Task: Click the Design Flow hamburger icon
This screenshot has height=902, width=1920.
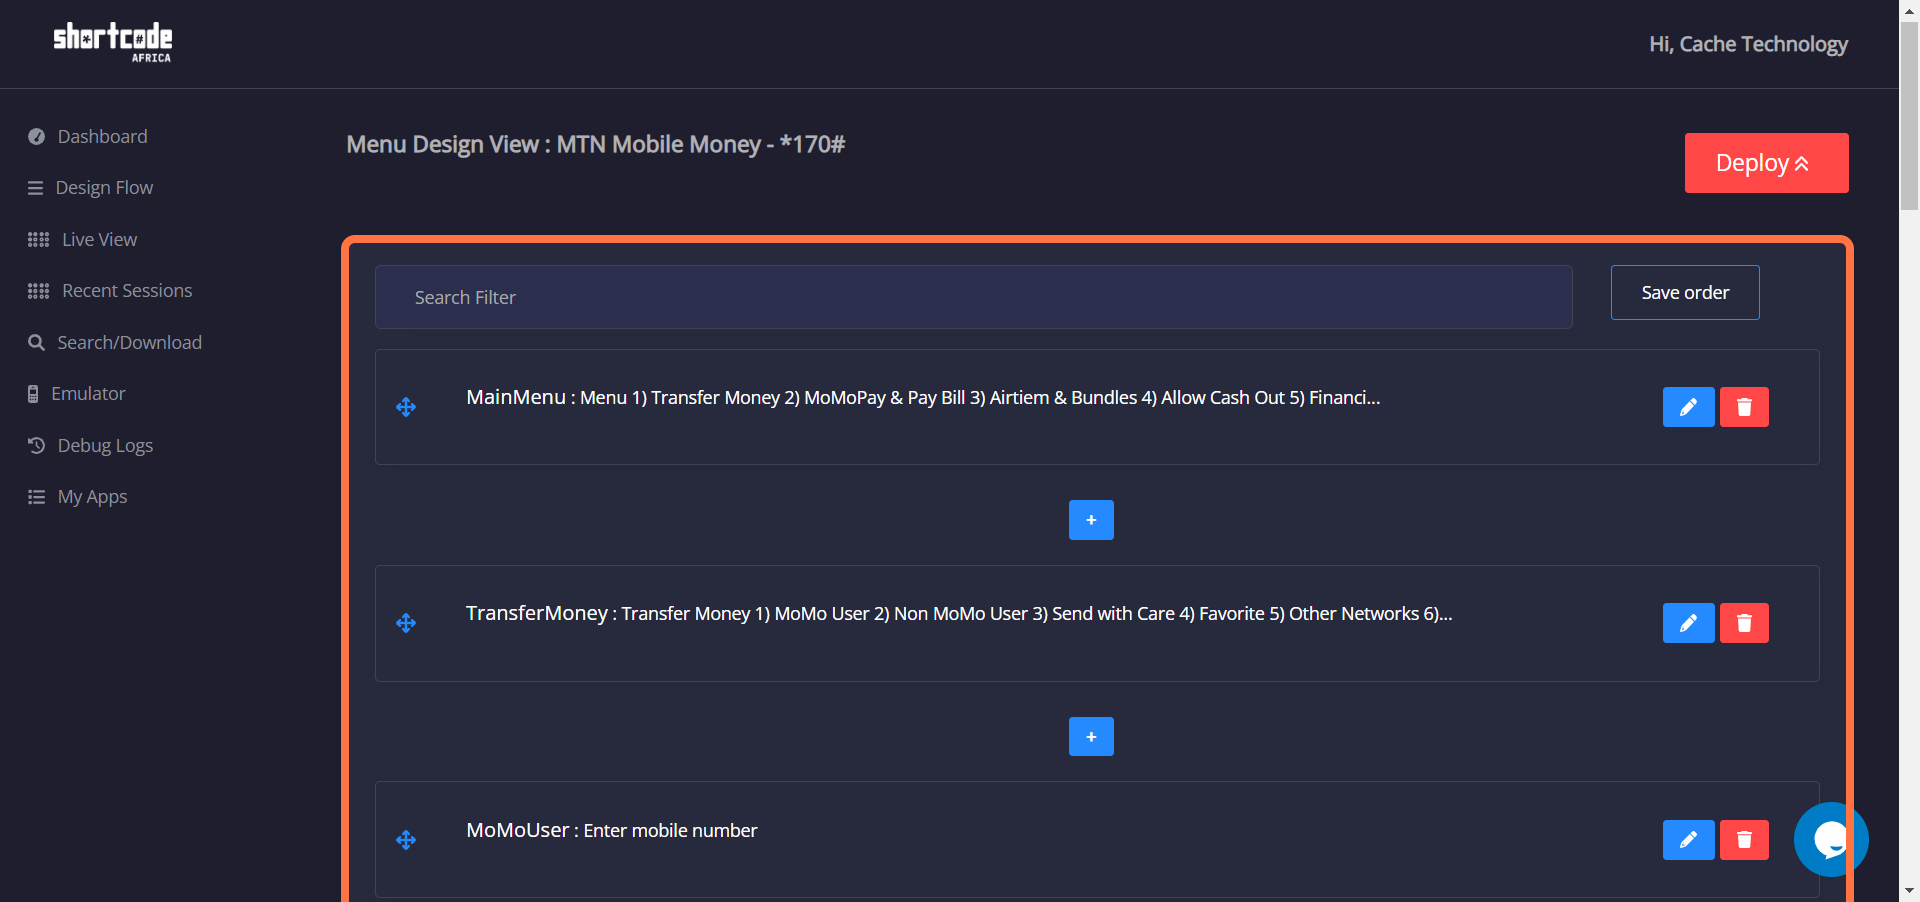Action: (35, 188)
